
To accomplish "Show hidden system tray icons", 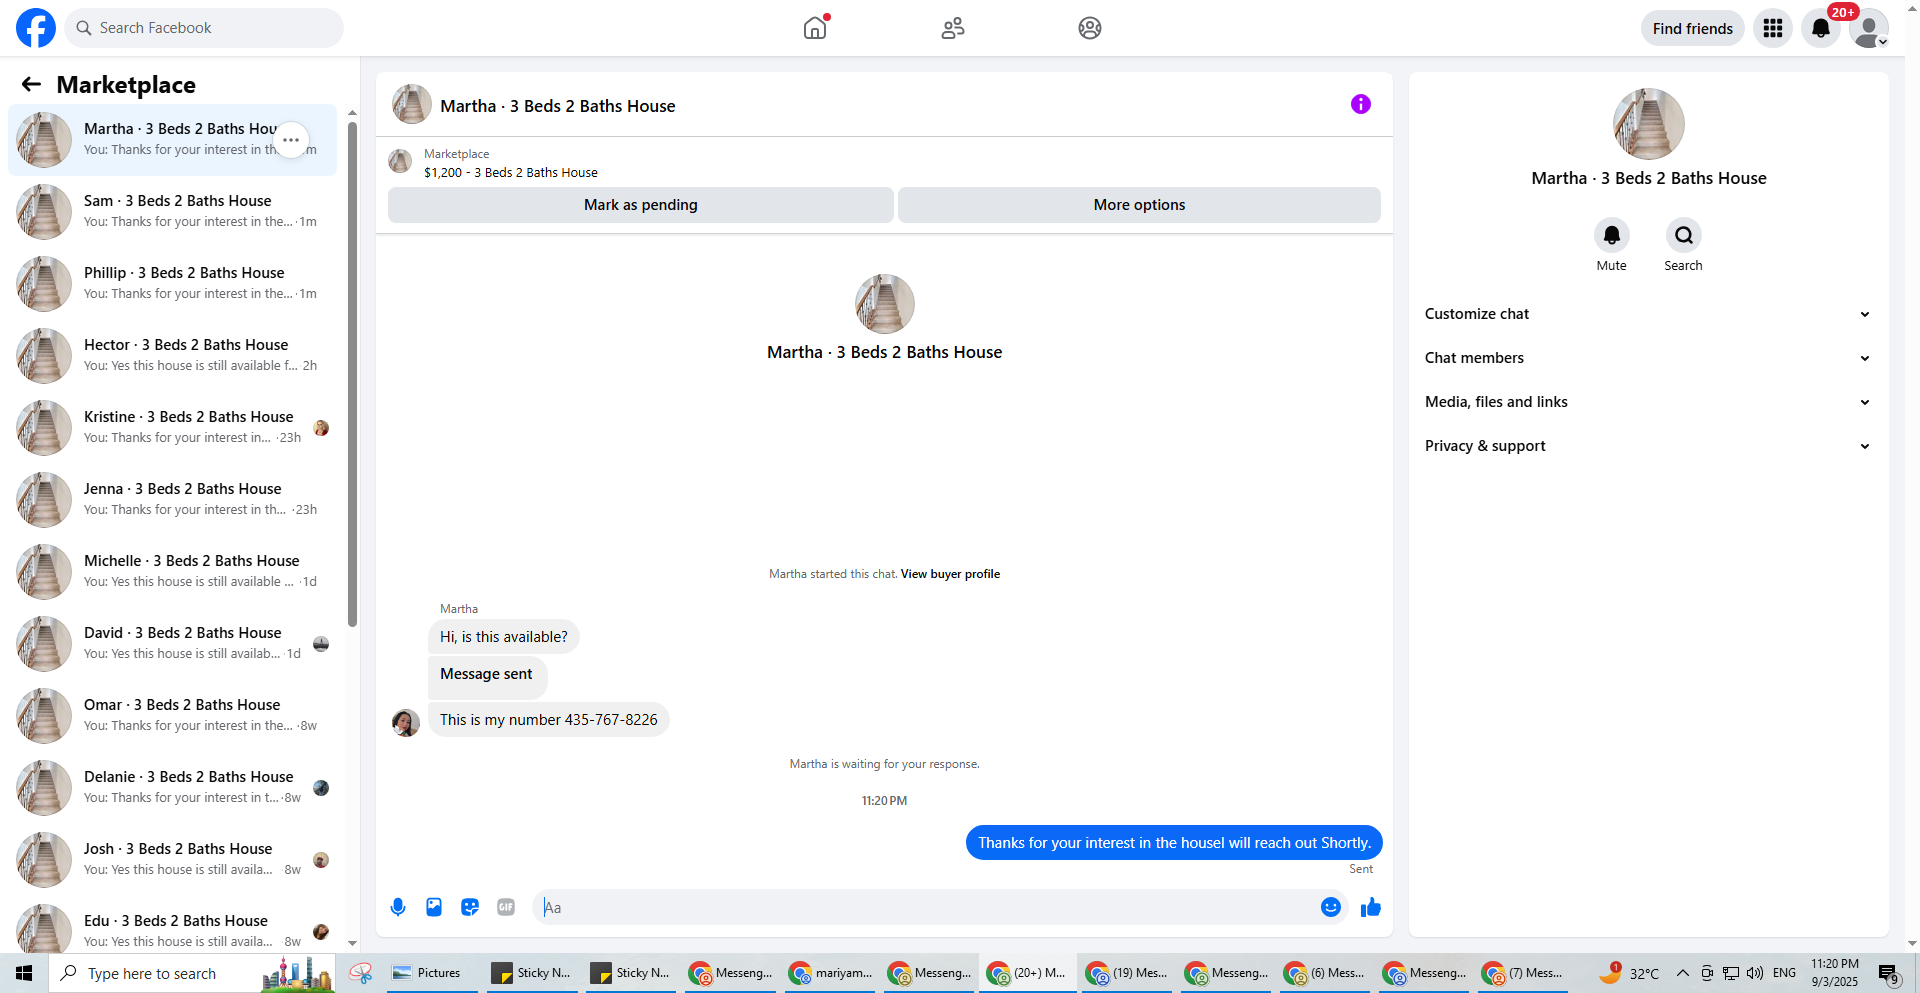I will click(1683, 973).
